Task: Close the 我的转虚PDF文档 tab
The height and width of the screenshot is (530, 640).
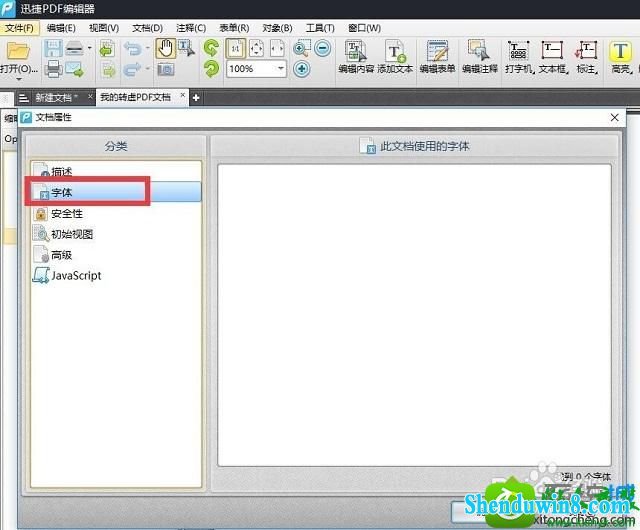Action: (x=182, y=95)
